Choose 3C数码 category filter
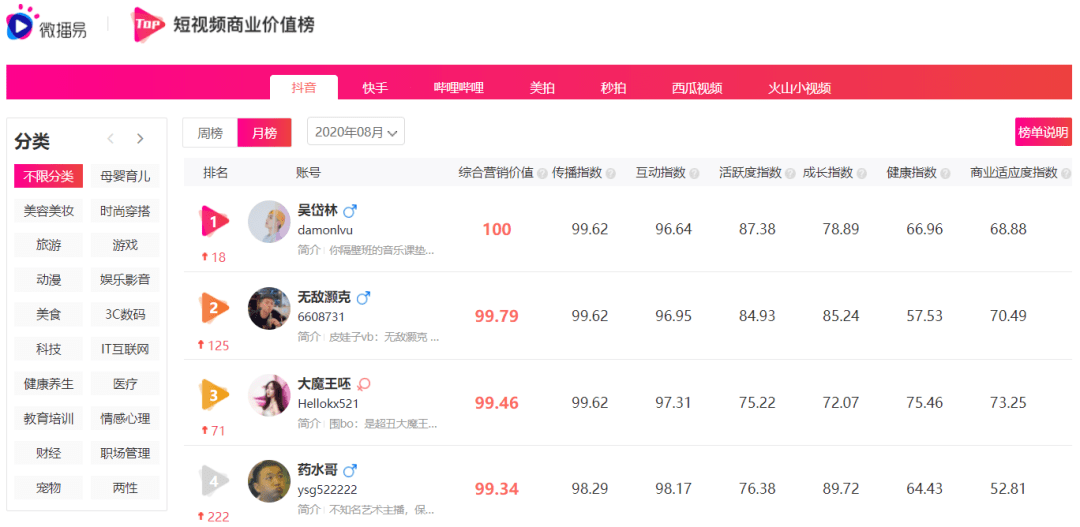 (x=125, y=315)
